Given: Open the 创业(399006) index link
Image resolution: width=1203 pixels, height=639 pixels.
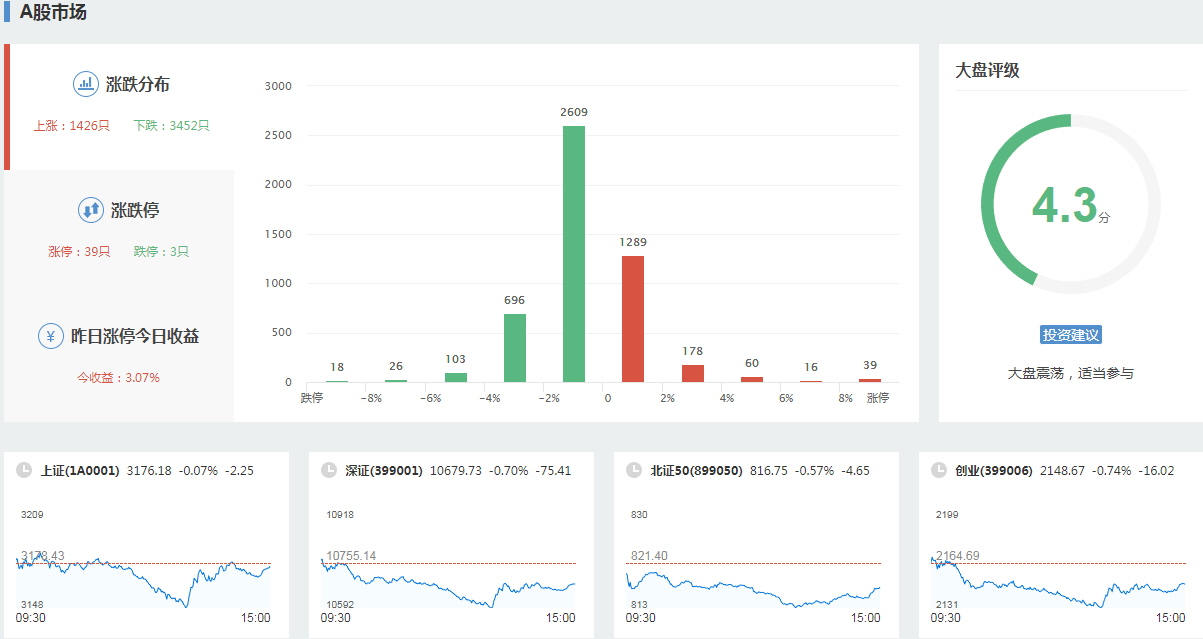Looking at the screenshot, I should tap(993, 470).
